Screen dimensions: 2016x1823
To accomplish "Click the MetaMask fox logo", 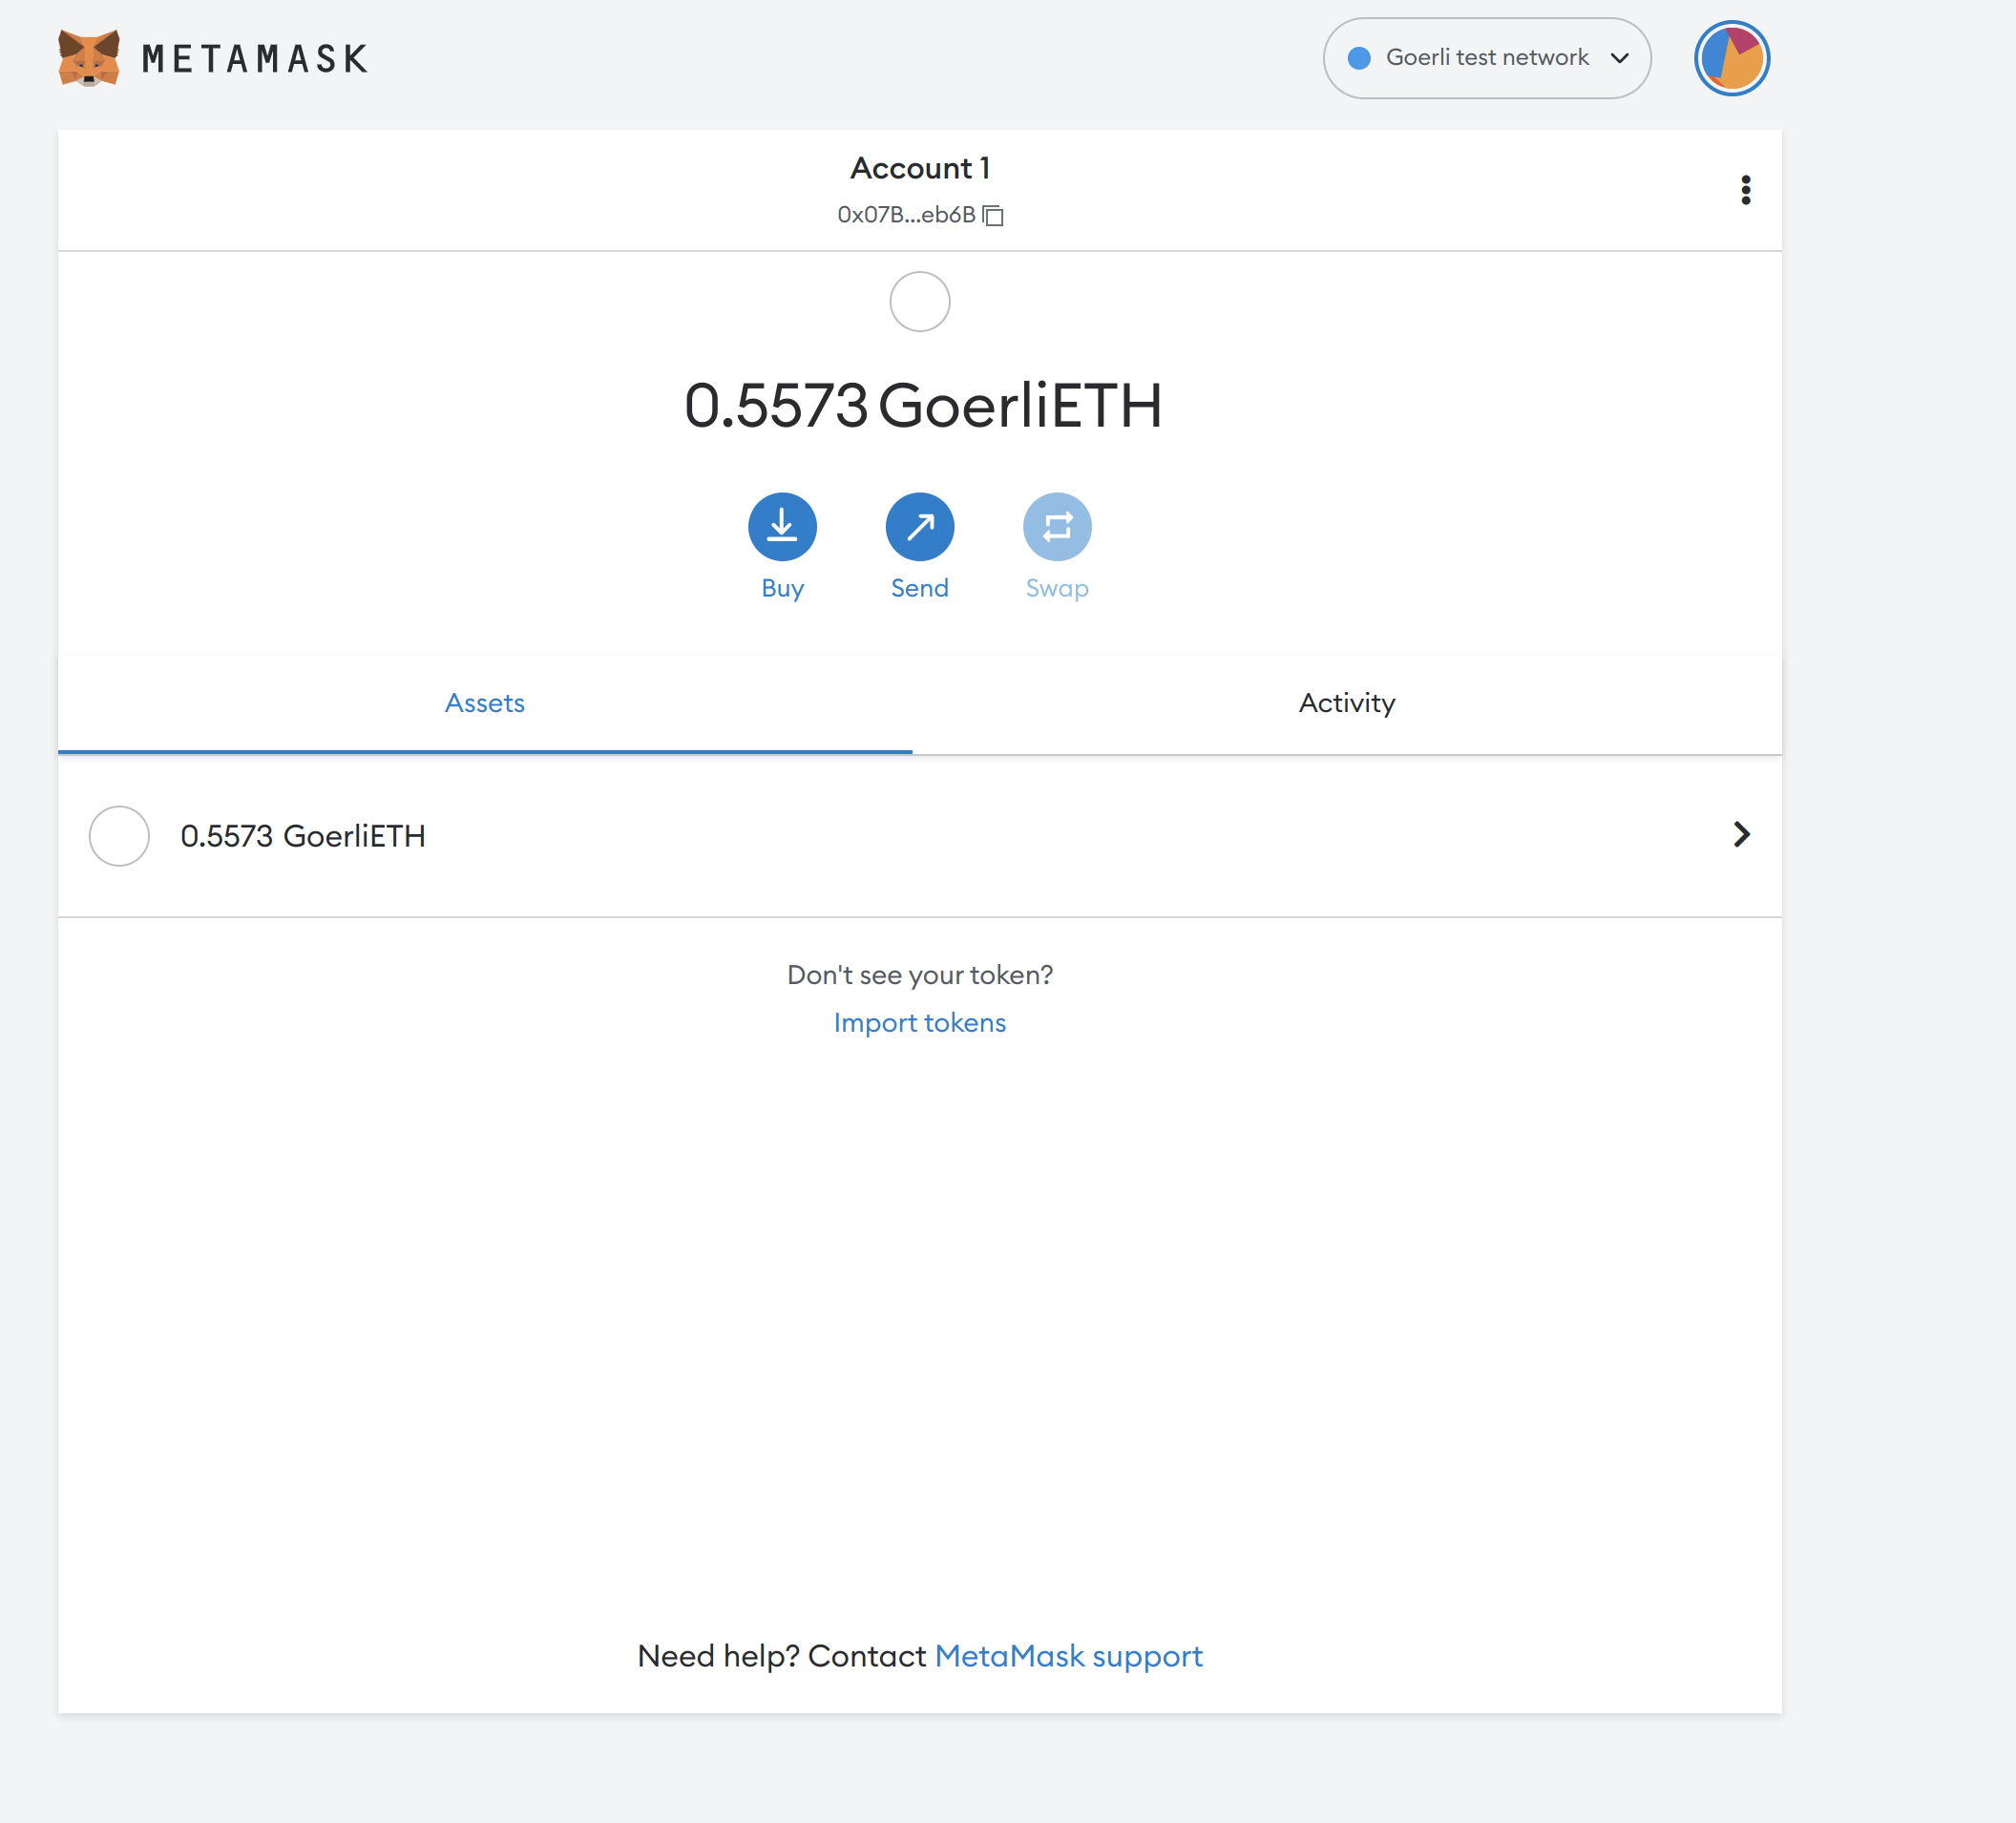I will 88,57.
